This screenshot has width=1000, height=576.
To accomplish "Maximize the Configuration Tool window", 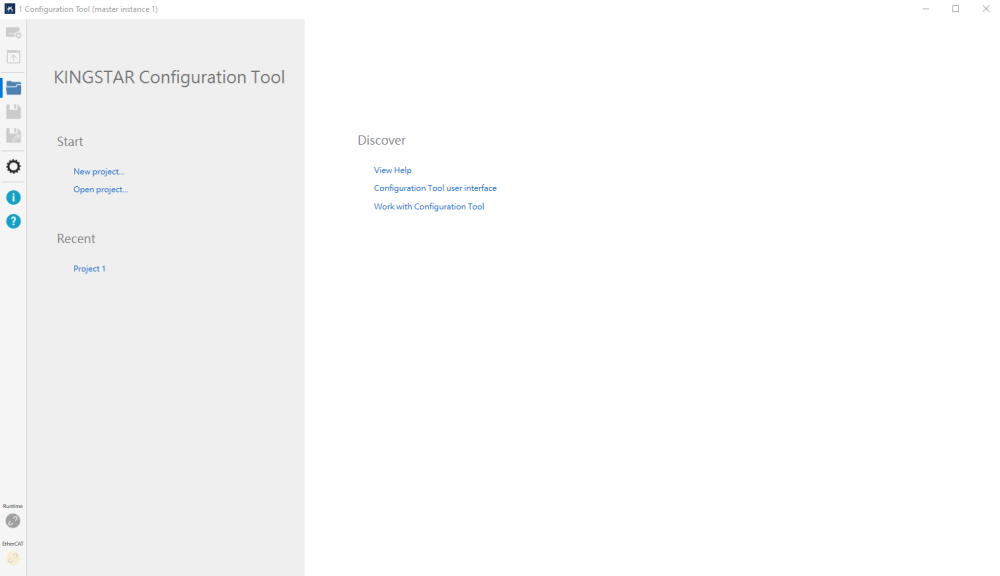I will (955, 9).
